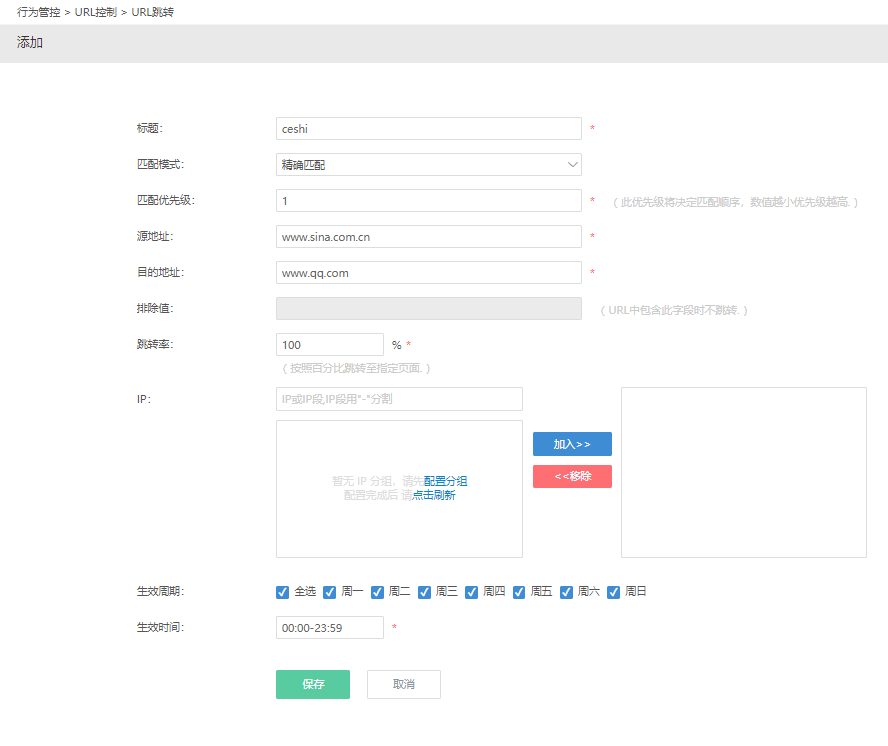This screenshot has height=746, width=888.
Task: Disable the 周日 checkbox
Action: tap(614, 592)
